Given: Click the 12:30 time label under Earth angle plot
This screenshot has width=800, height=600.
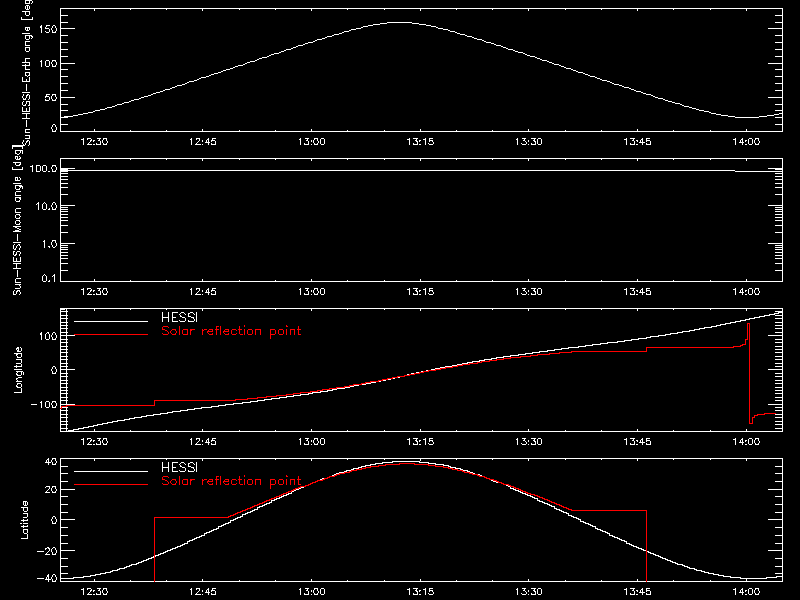Looking at the screenshot, I should point(94,141).
